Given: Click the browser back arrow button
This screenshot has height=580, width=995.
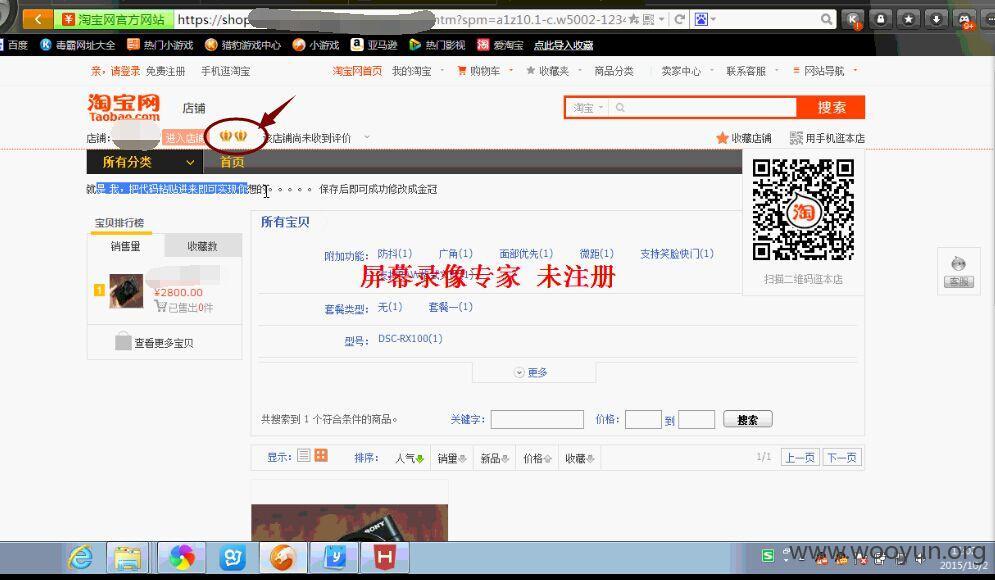Looking at the screenshot, I should pos(38,19).
